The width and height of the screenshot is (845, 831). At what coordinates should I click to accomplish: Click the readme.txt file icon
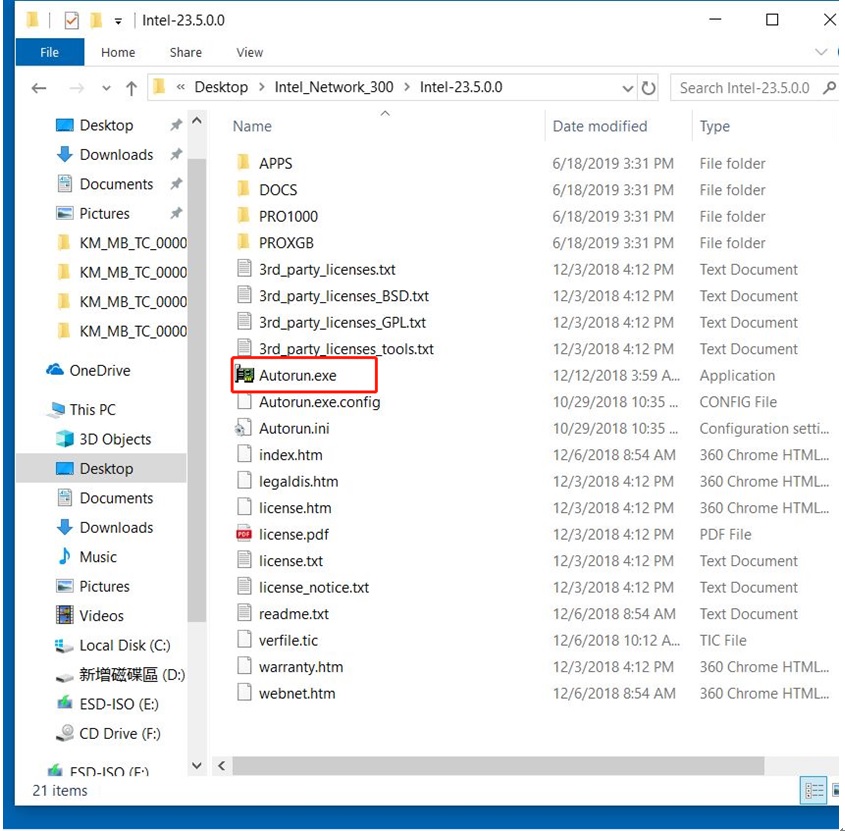pyautogui.click(x=244, y=613)
